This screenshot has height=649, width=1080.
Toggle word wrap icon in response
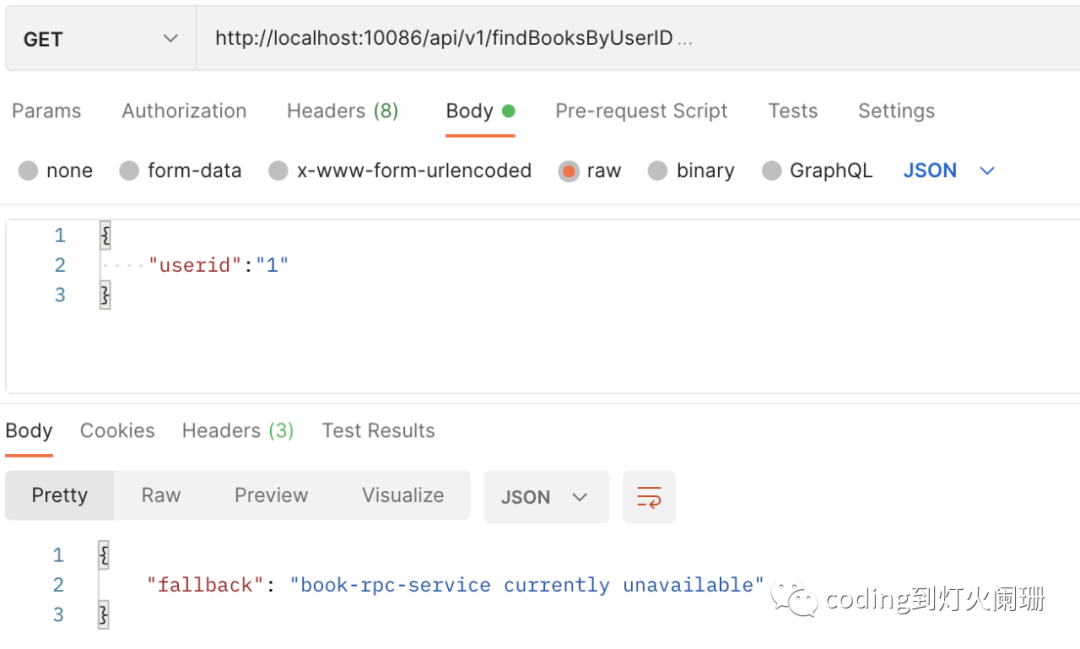click(x=649, y=497)
